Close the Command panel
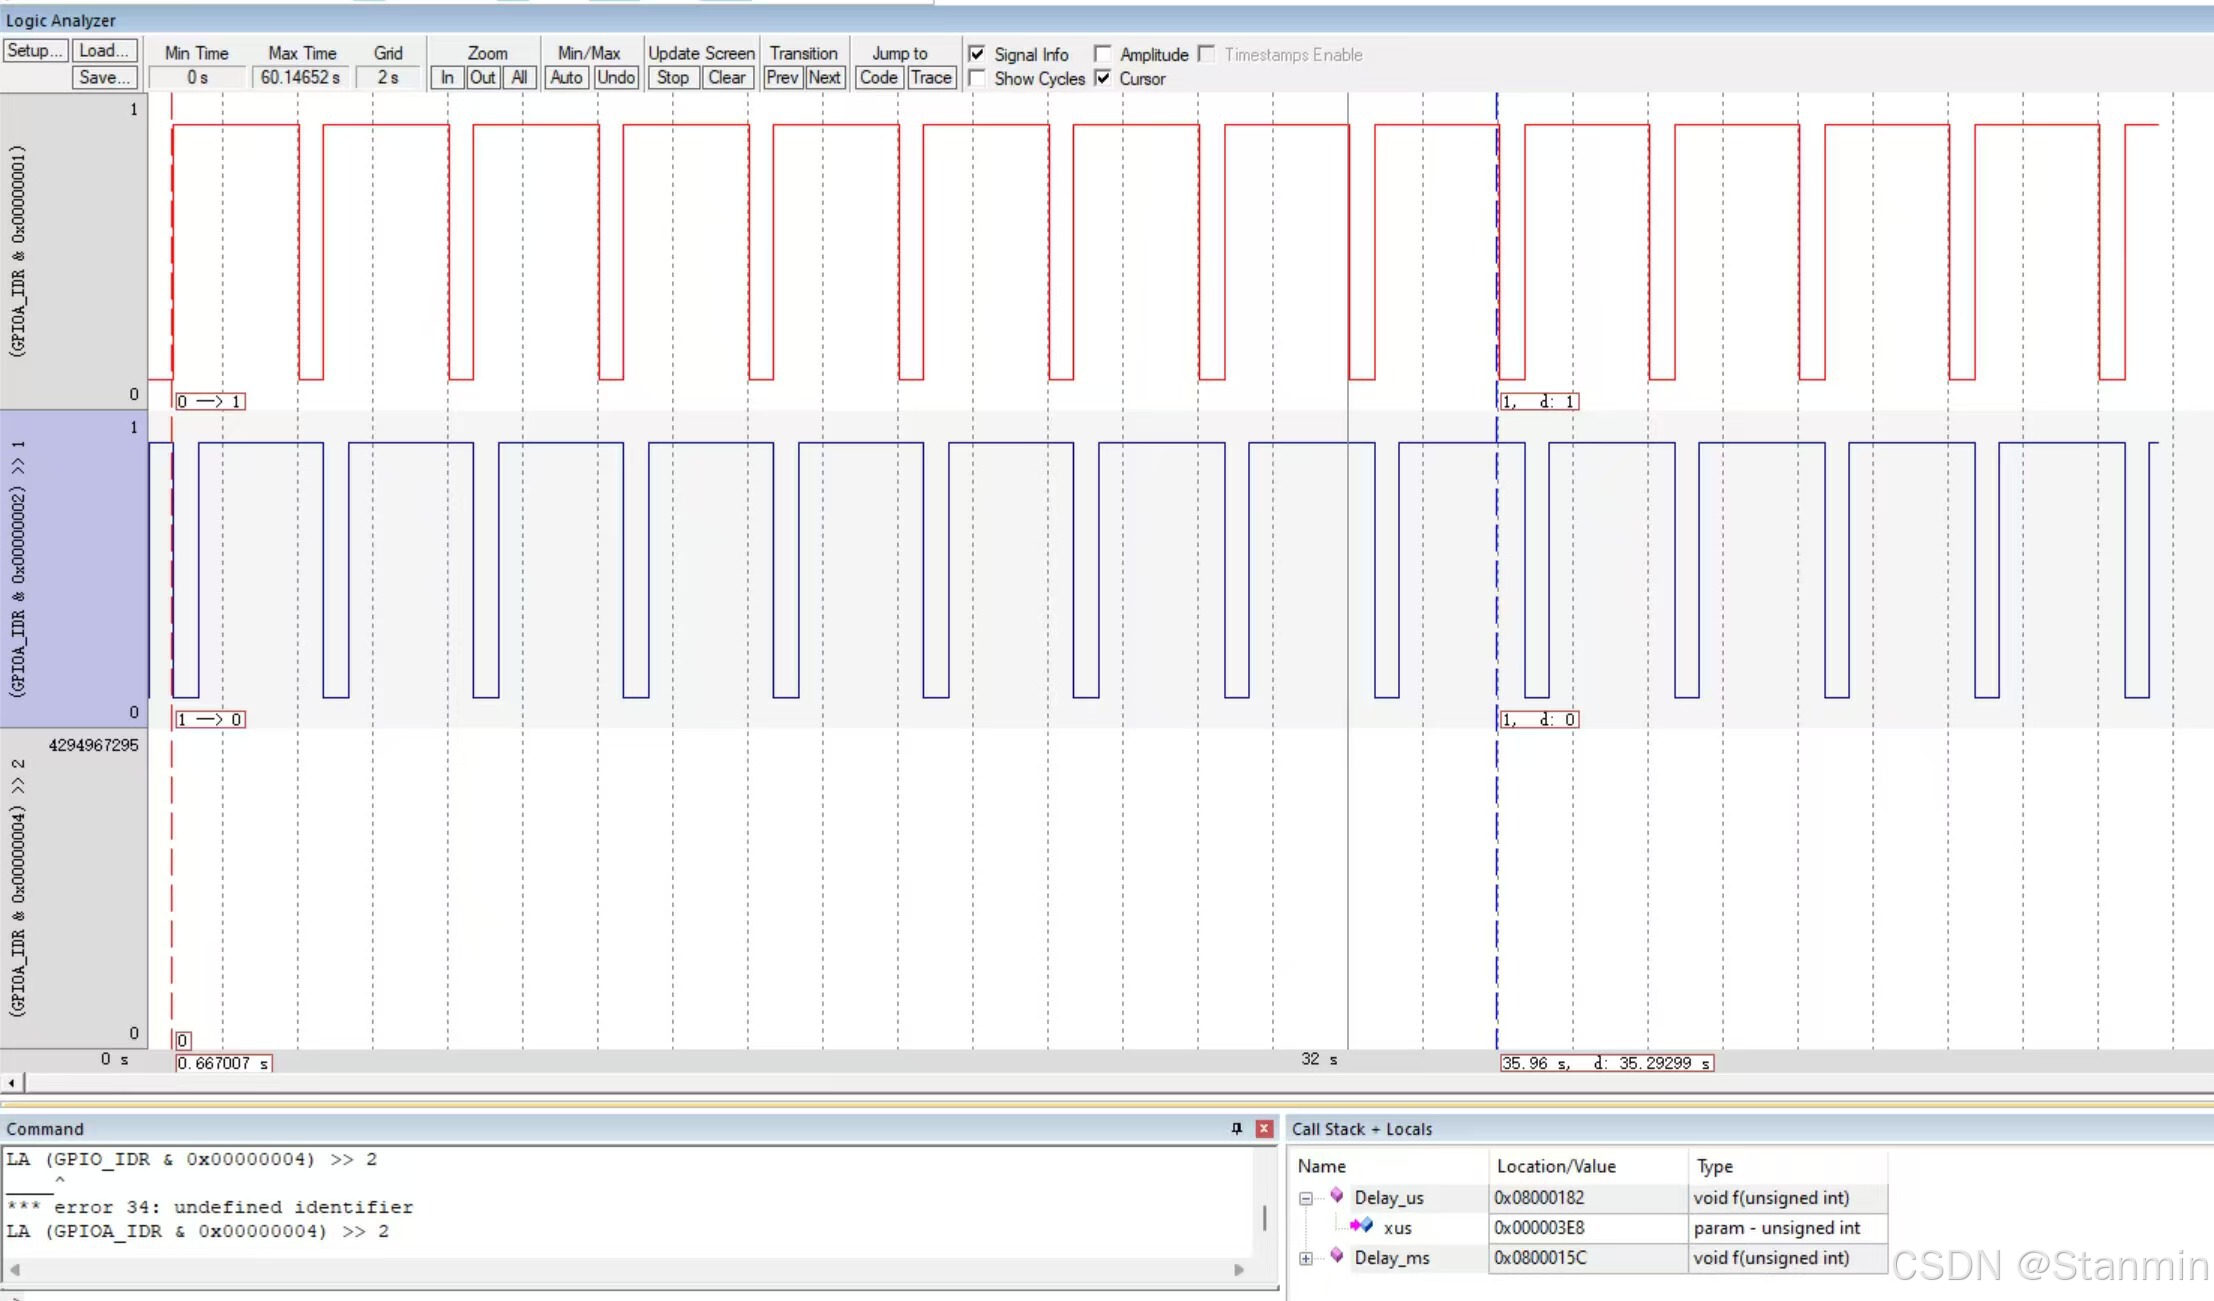The width and height of the screenshot is (2214, 1301). coord(1264,1128)
